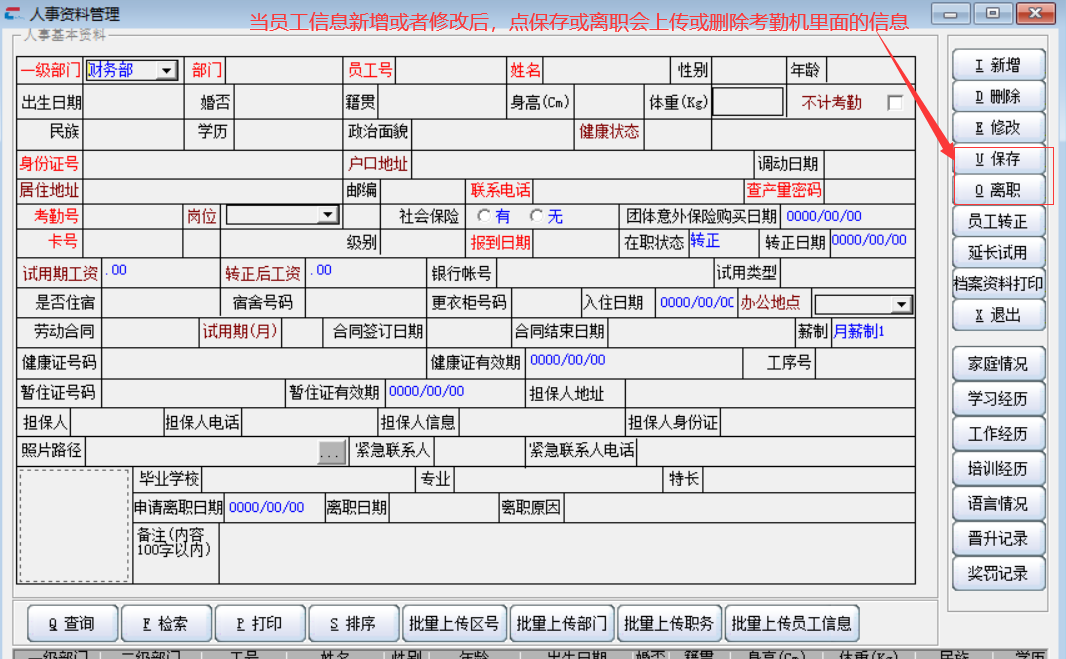This screenshot has height=659, width=1066.
Task: Focus the 考勤号 input field
Action: tap(133, 216)
